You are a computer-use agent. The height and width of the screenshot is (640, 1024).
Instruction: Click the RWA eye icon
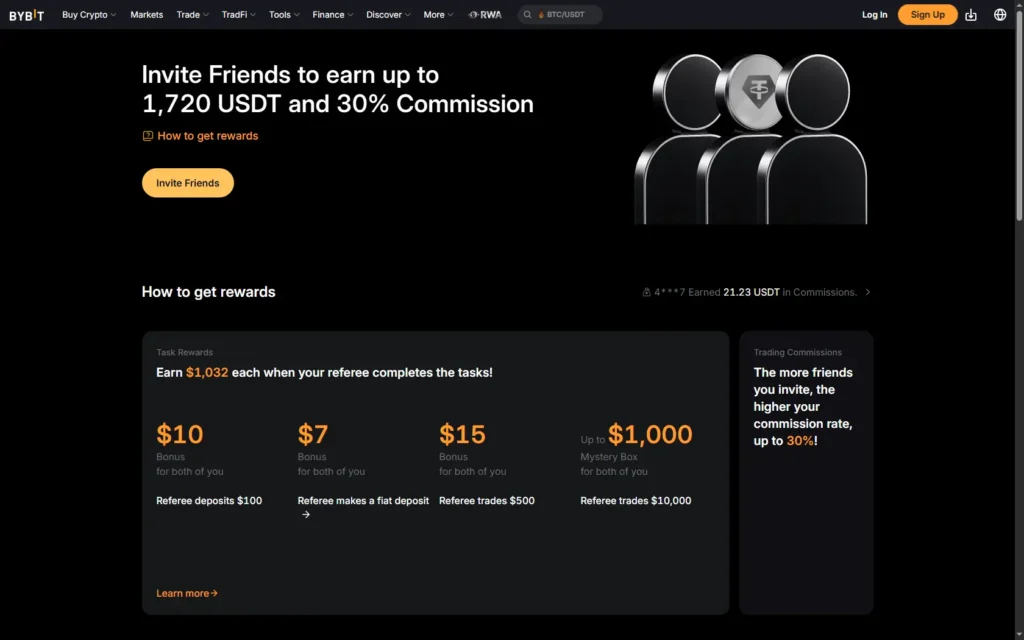[473, 14]
